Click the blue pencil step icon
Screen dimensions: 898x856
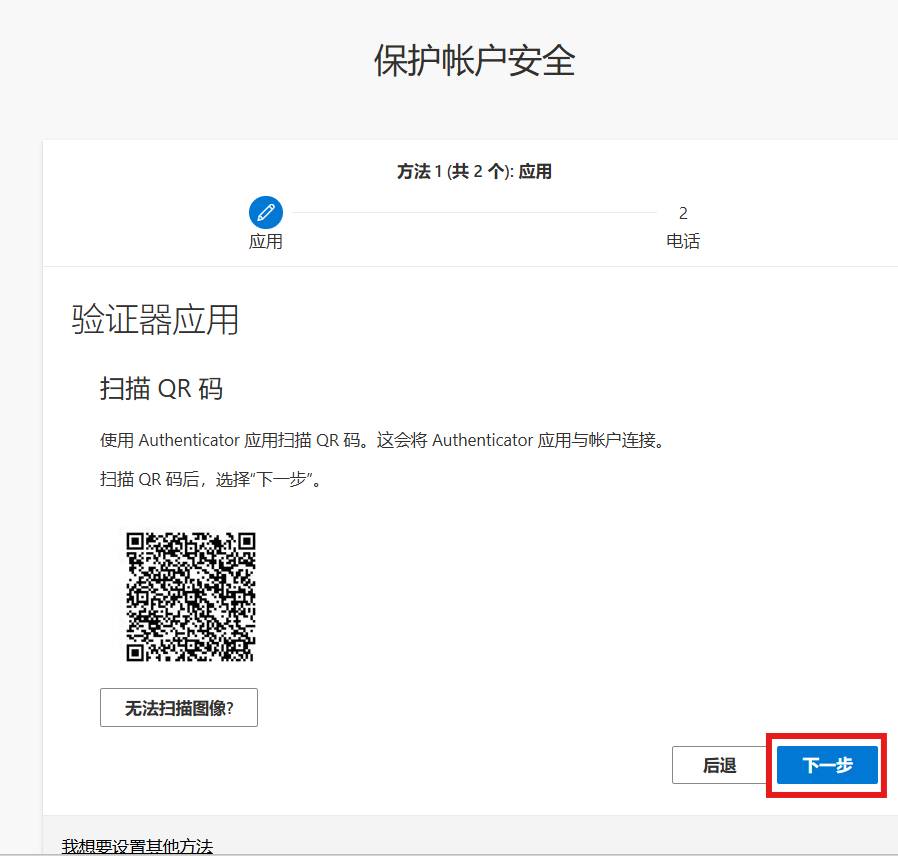[x=266, y=212]
